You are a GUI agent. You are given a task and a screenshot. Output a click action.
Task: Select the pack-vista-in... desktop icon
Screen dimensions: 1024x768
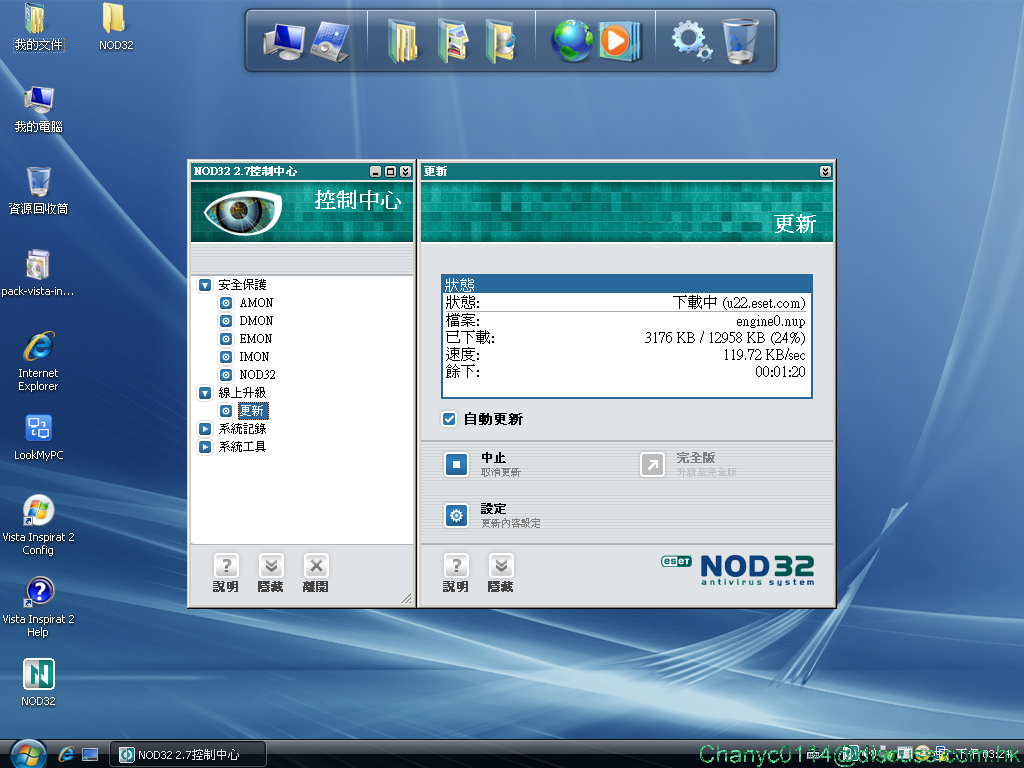pyautogui.click(x=38, y=273)
